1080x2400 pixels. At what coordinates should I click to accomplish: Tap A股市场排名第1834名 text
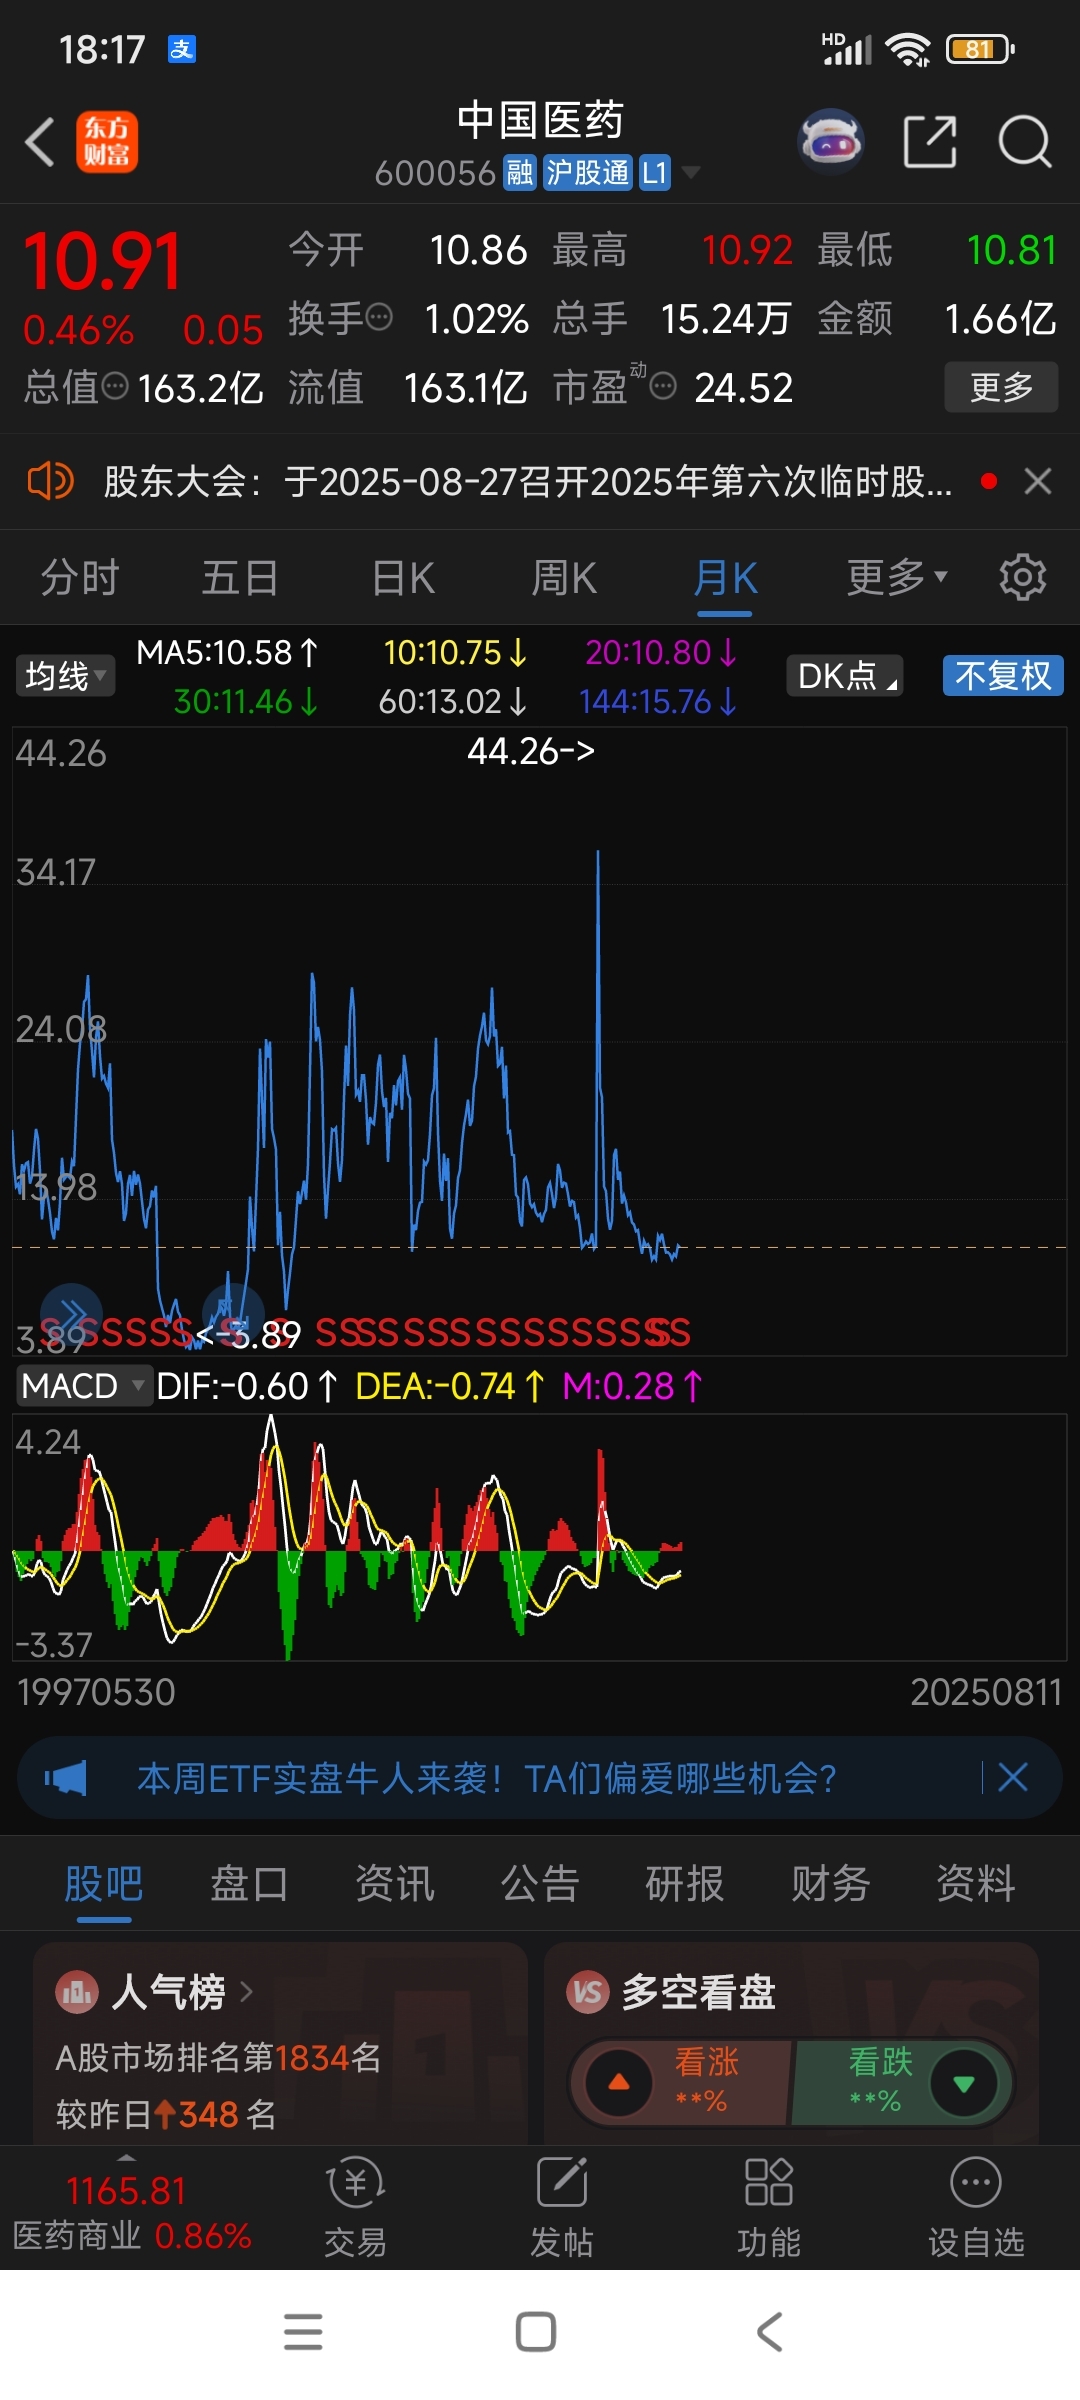point(219,2057)
